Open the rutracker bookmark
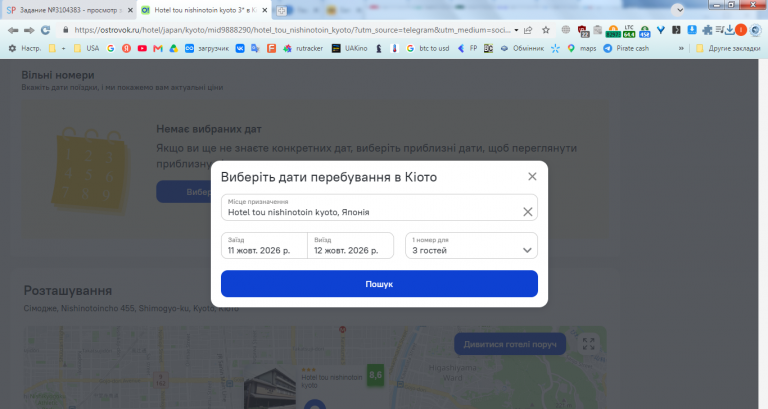This screenshot has width=768, height=409. point(303,48)
